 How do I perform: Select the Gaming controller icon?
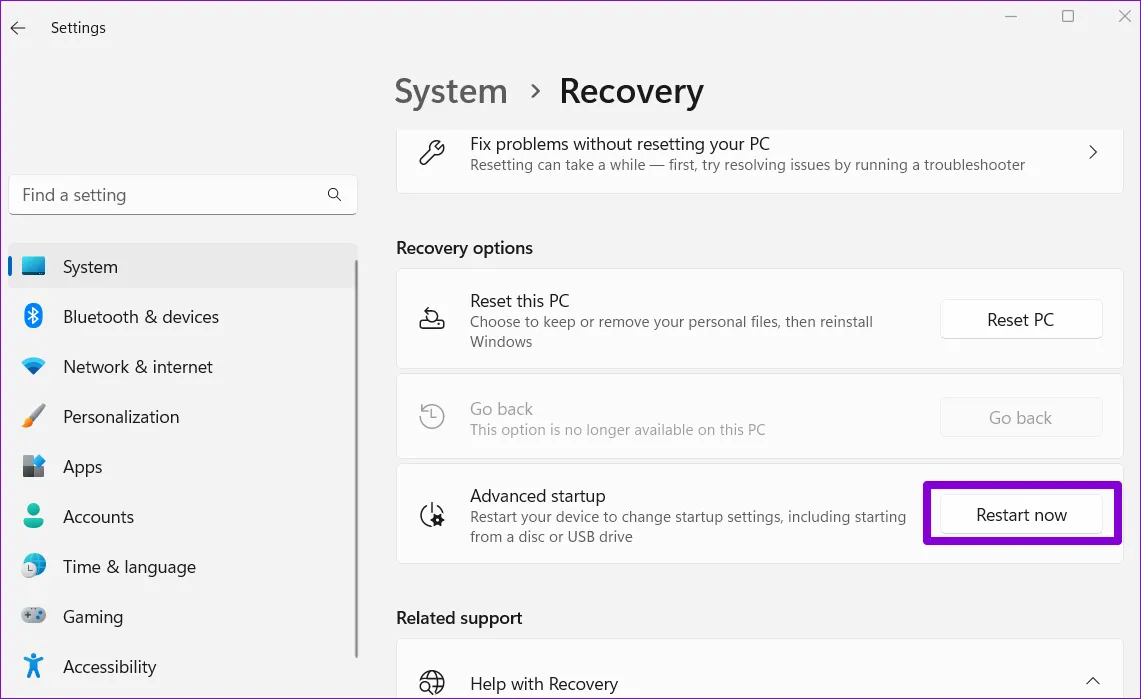point(33,617)
